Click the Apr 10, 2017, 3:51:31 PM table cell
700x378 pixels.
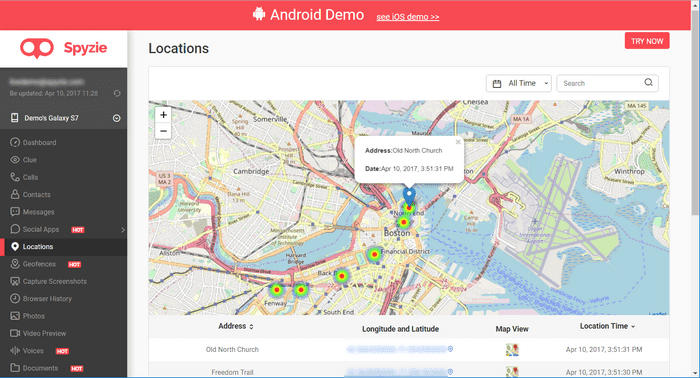coord(604,349)
